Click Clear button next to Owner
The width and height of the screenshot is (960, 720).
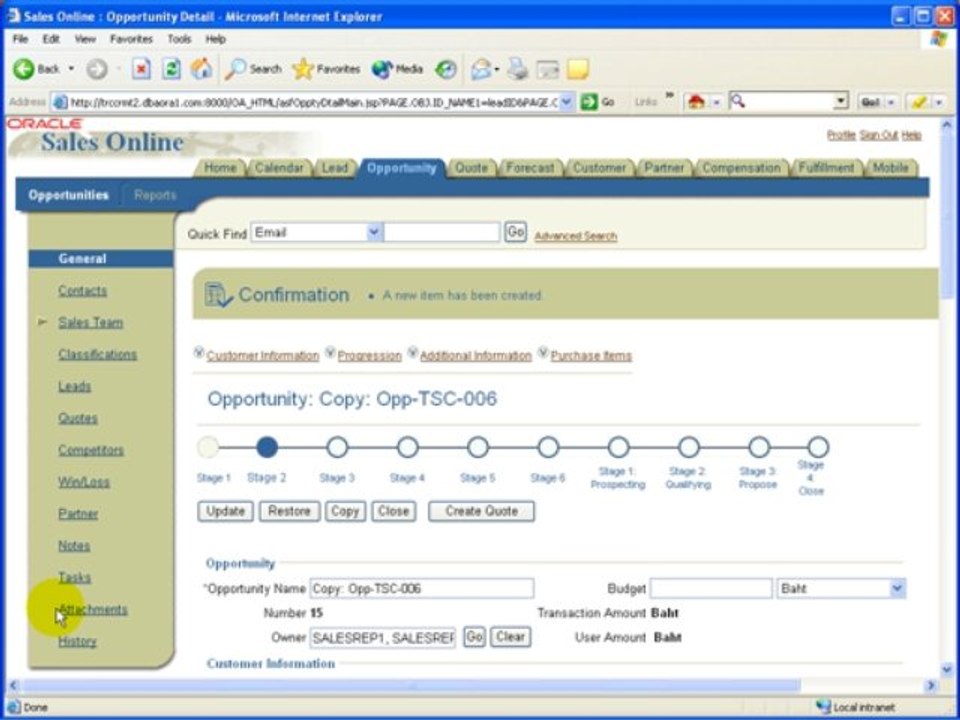click(x=511, y=637)
